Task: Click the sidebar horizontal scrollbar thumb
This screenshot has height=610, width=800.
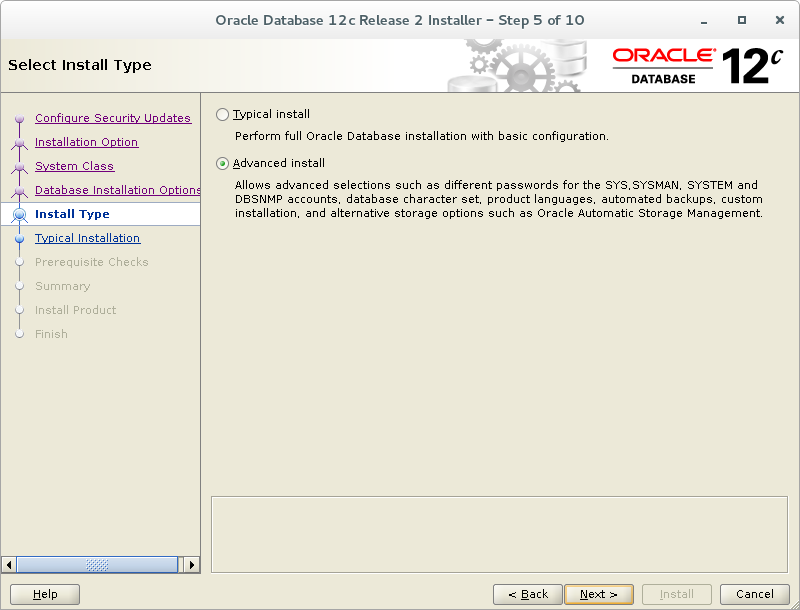Action: coord(97,565)
